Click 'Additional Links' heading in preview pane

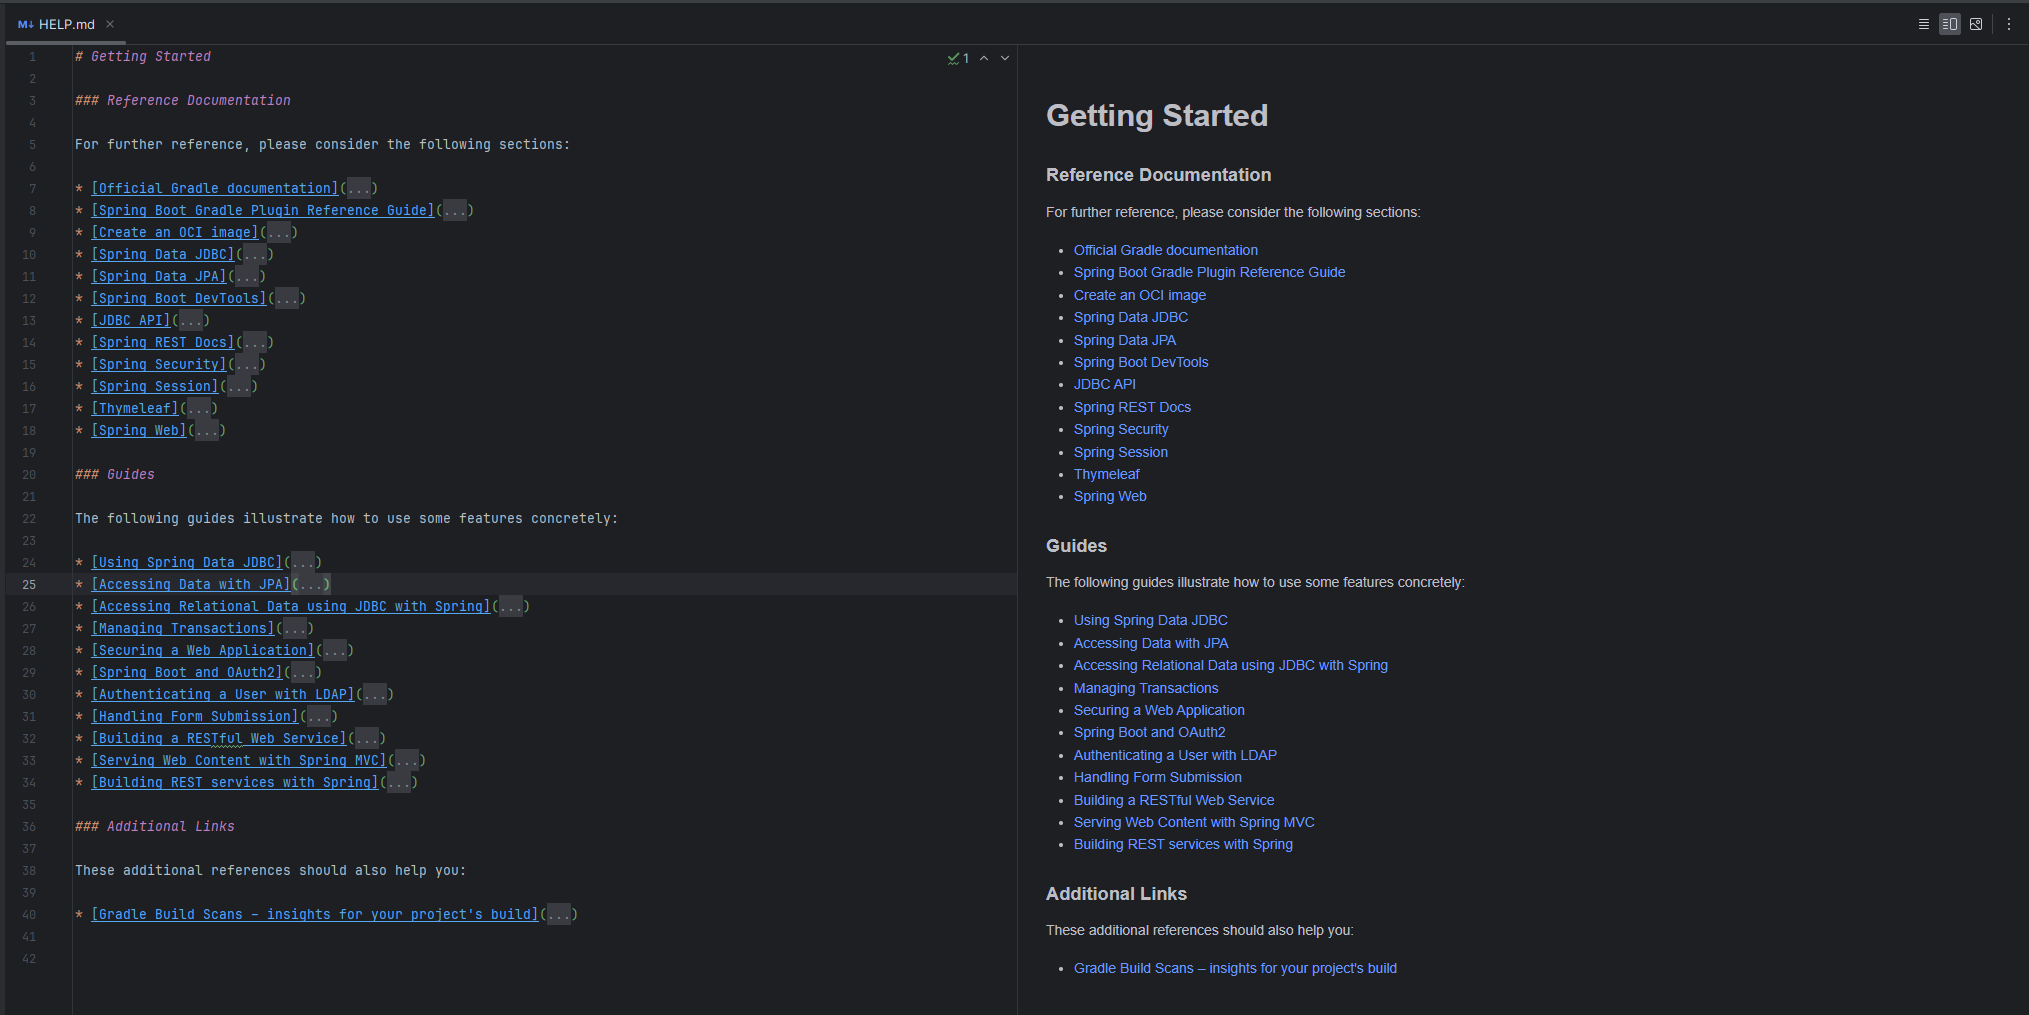[x=1116, y=894]
